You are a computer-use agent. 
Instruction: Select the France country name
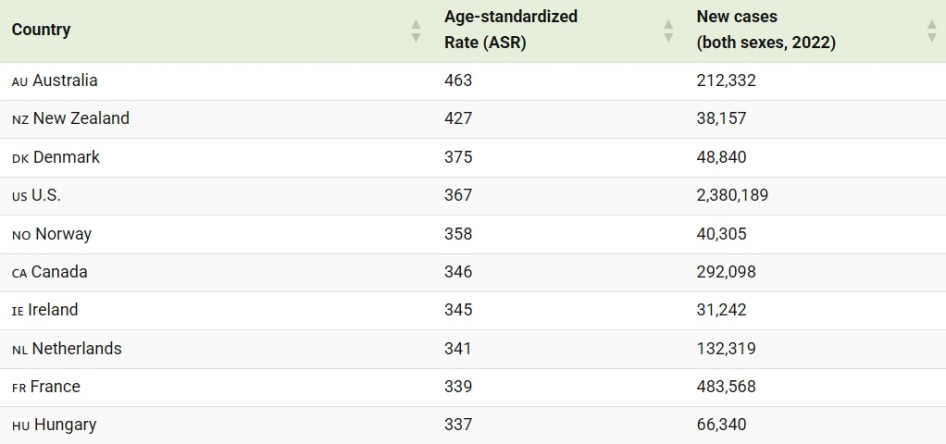tap(55, 387)
